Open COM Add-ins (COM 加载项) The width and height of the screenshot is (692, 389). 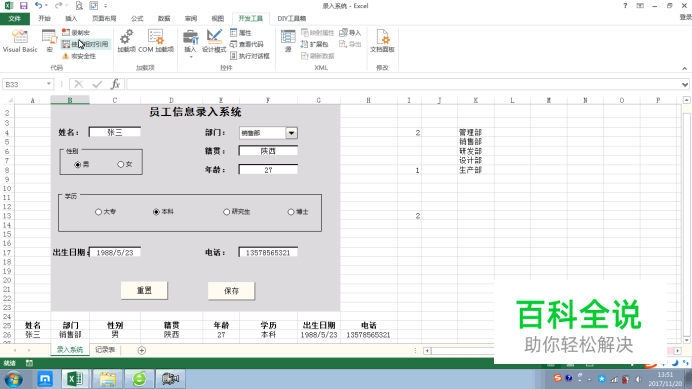[x=156, y=41]
